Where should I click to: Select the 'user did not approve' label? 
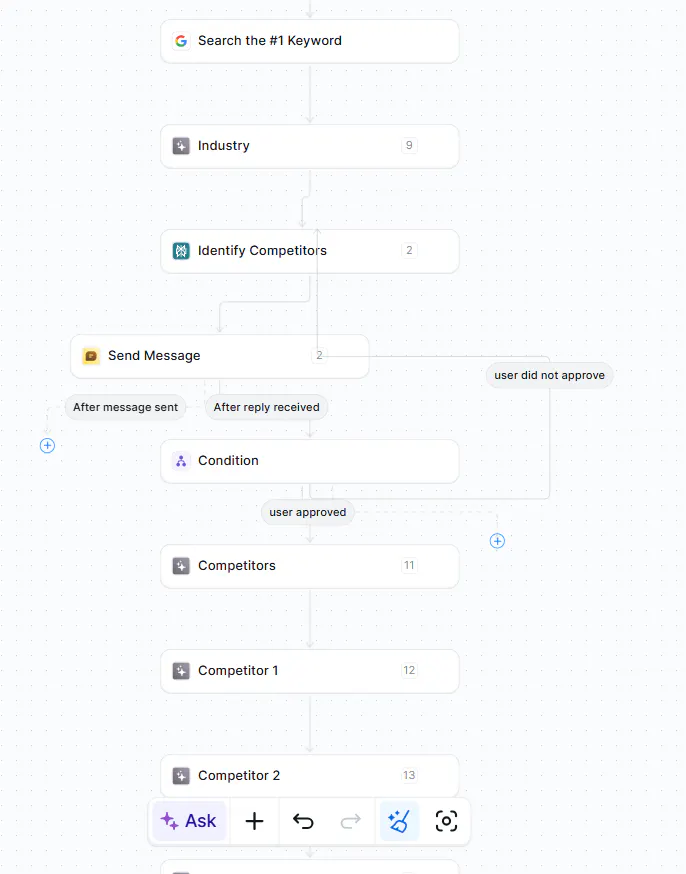[549, 376]
